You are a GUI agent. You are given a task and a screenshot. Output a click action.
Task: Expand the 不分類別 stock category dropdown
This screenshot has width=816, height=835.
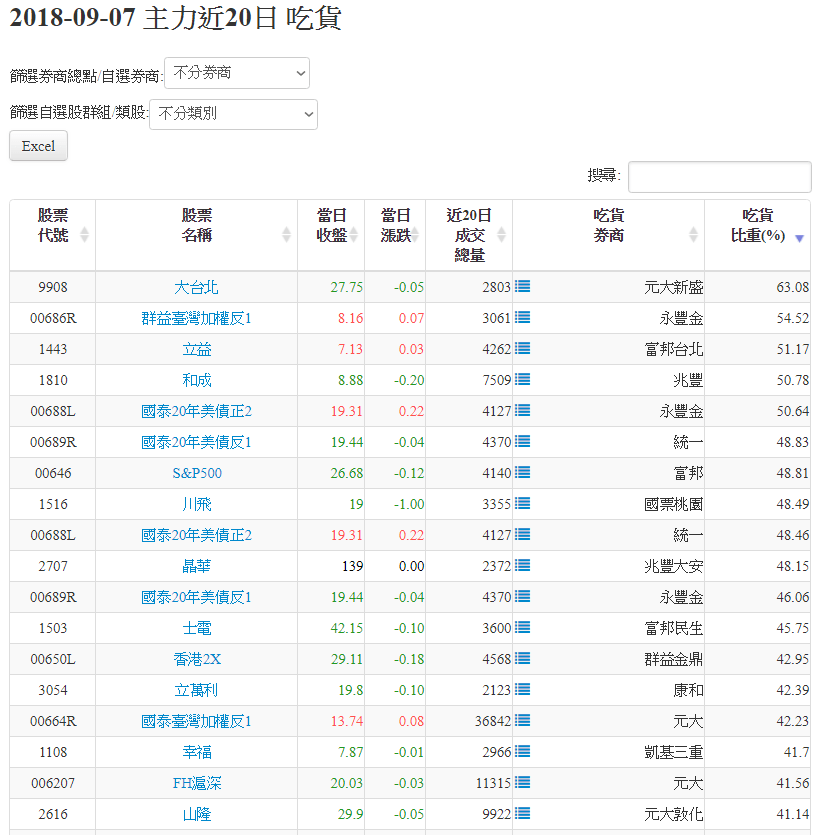233,114
